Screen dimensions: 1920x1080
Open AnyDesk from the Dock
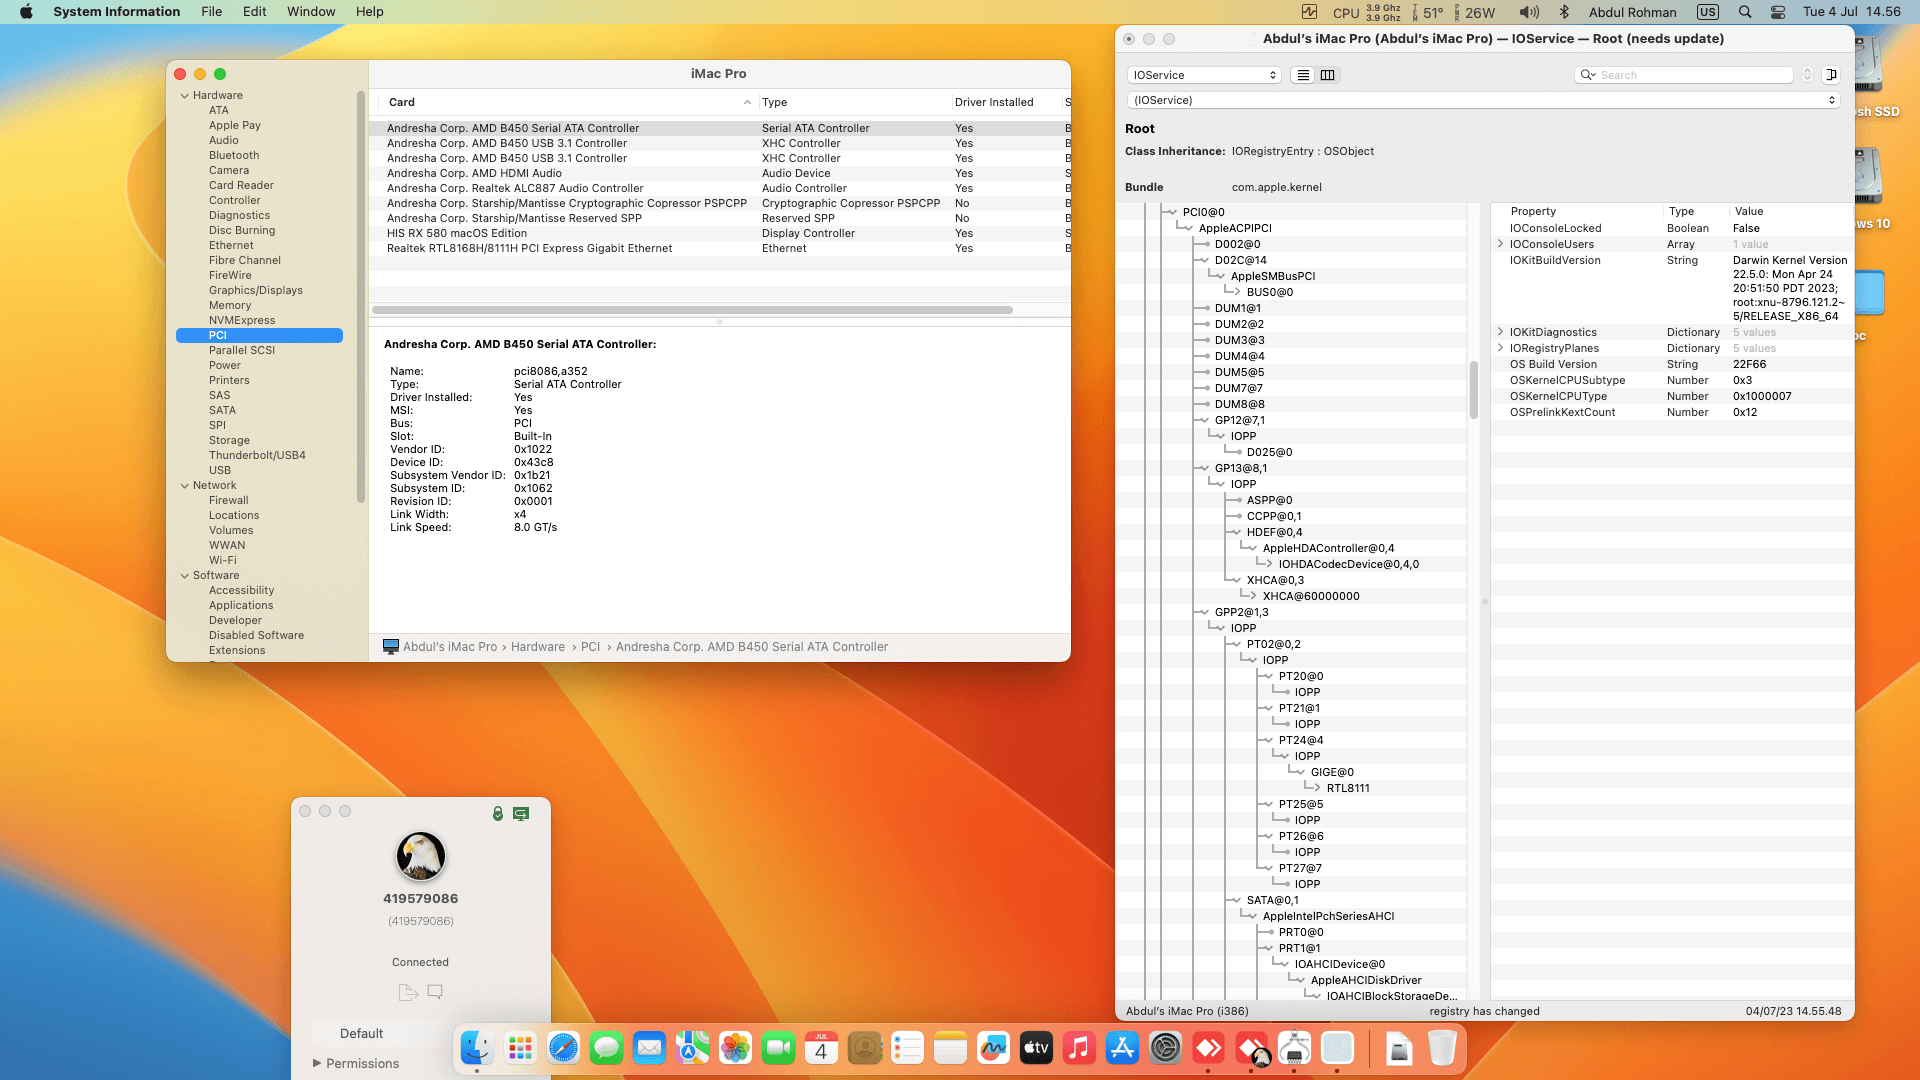1210,1048
